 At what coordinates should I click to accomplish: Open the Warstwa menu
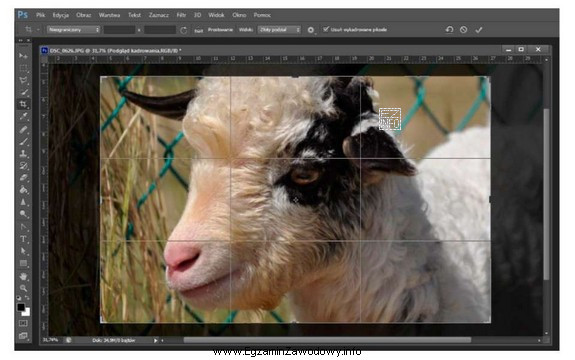coord(109,15)
